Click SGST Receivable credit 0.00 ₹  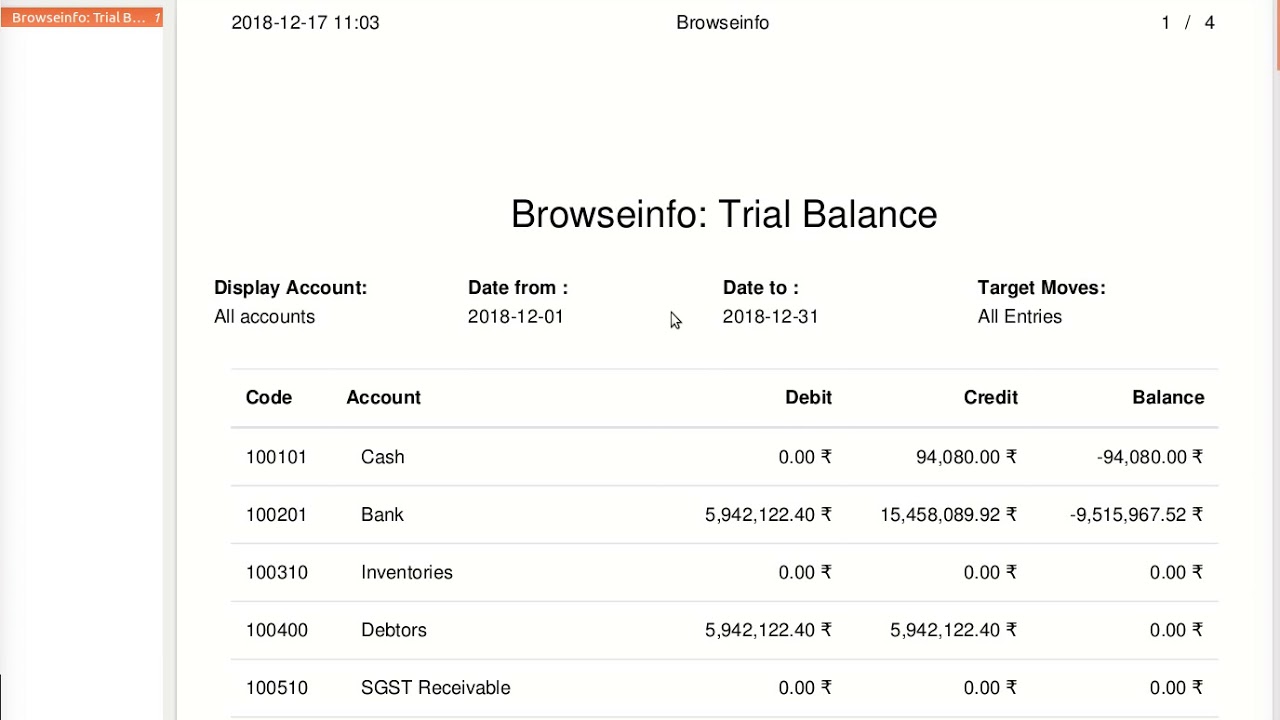pyautogui.click(x=990, y=688)
